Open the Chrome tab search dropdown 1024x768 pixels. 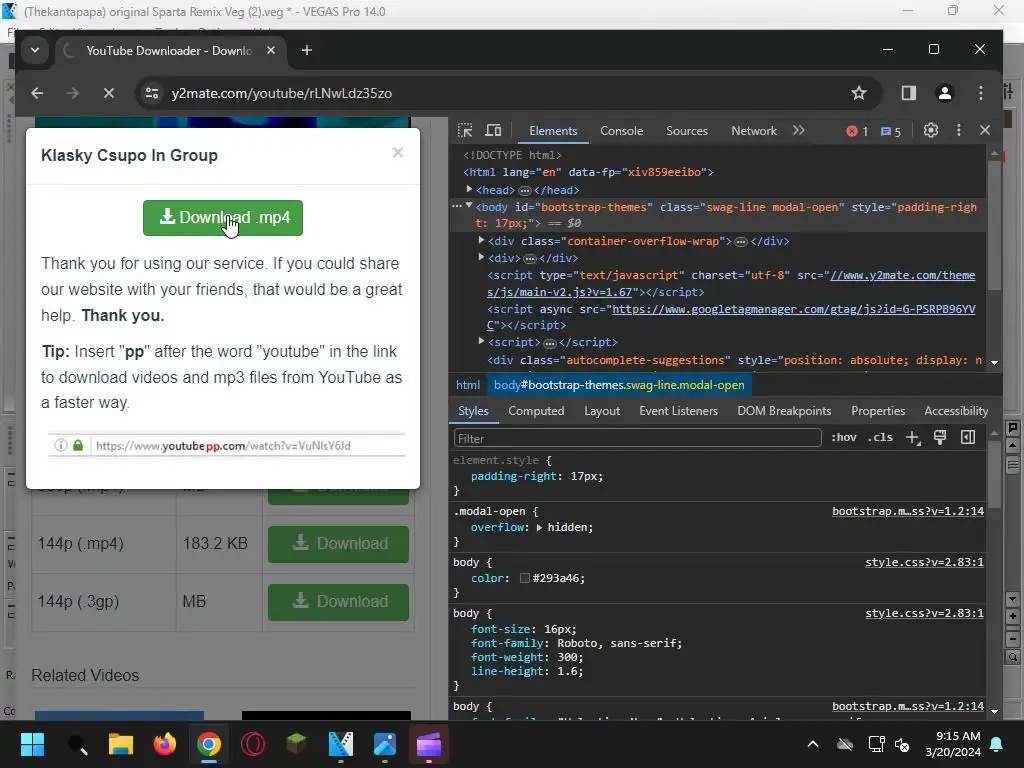[x=35, y=50]
